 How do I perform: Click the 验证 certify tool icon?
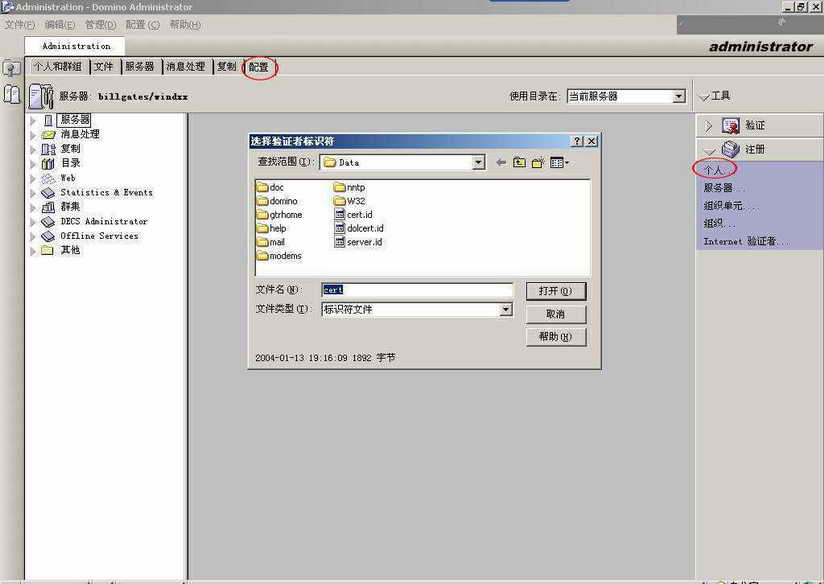pos(730,126)
